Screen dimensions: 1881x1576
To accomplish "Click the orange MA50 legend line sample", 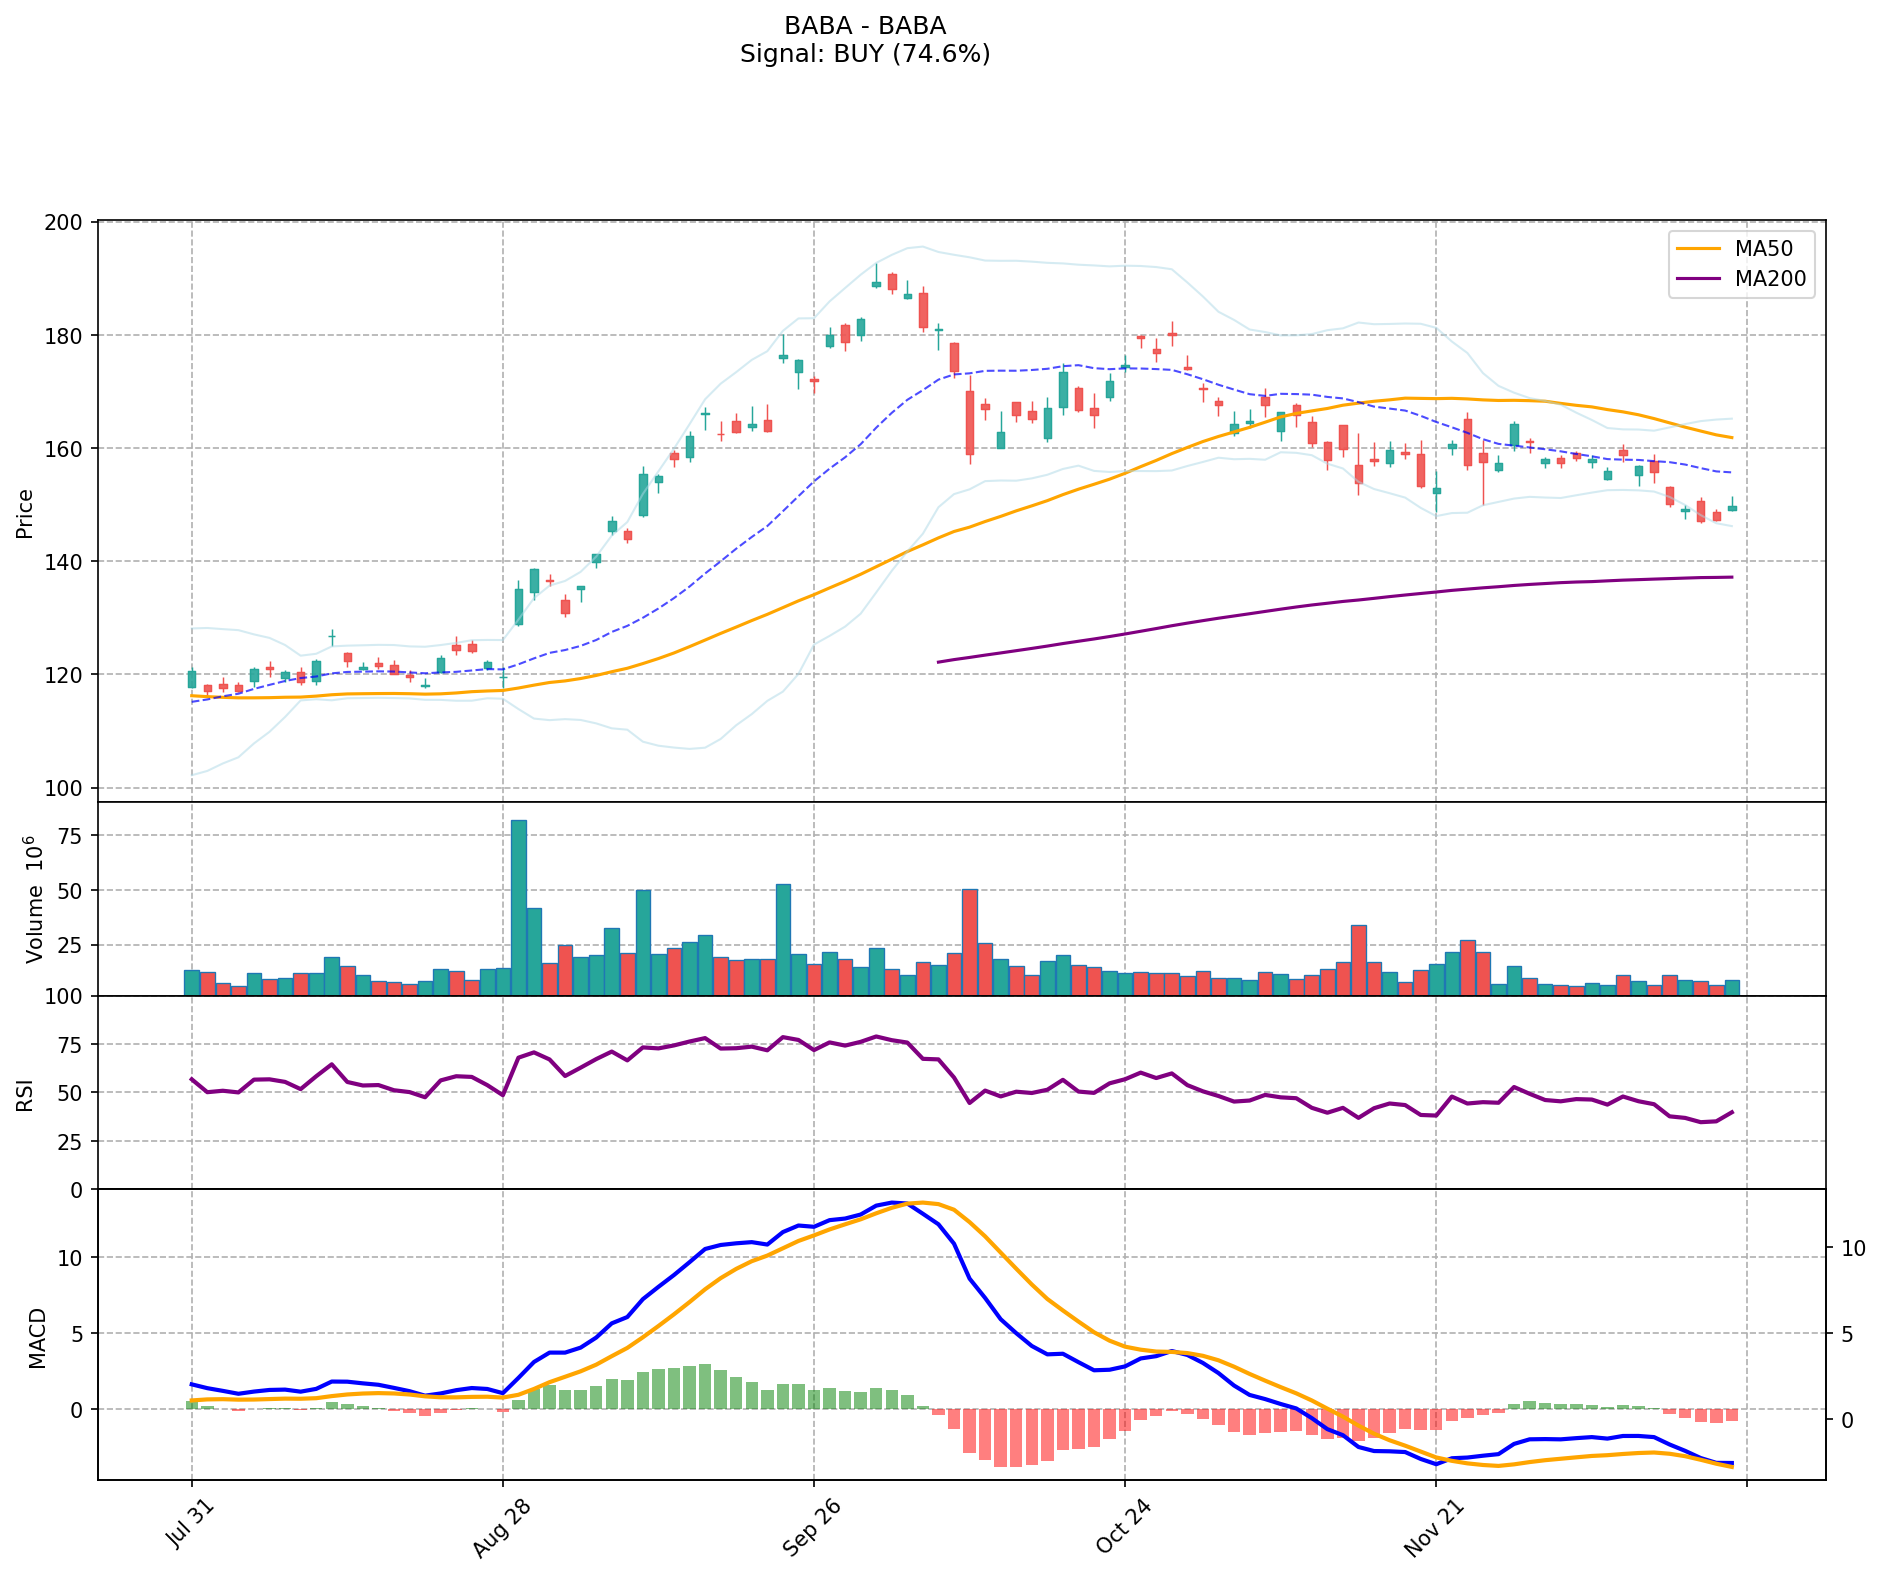I will [x=1699, y=249].
